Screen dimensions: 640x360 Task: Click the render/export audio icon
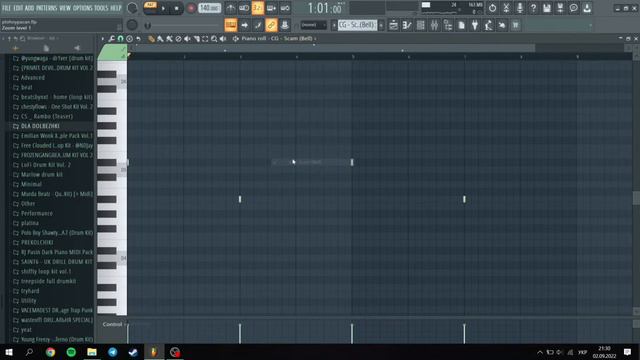[x=560, y=8]
